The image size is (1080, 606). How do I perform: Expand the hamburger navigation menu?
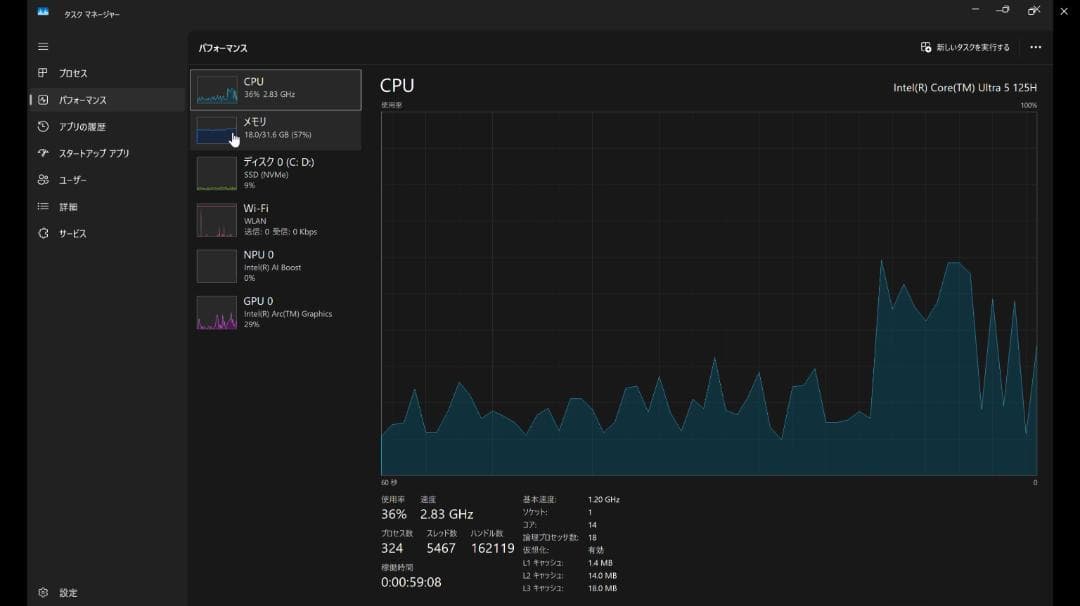[43, 47]
